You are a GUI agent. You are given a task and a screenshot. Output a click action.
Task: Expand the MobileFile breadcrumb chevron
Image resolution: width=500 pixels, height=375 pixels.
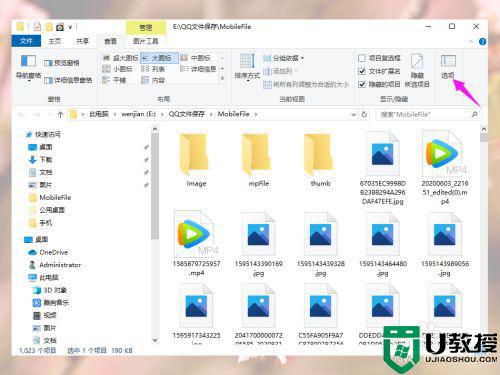pyautogui.click(x=256, y=115)
